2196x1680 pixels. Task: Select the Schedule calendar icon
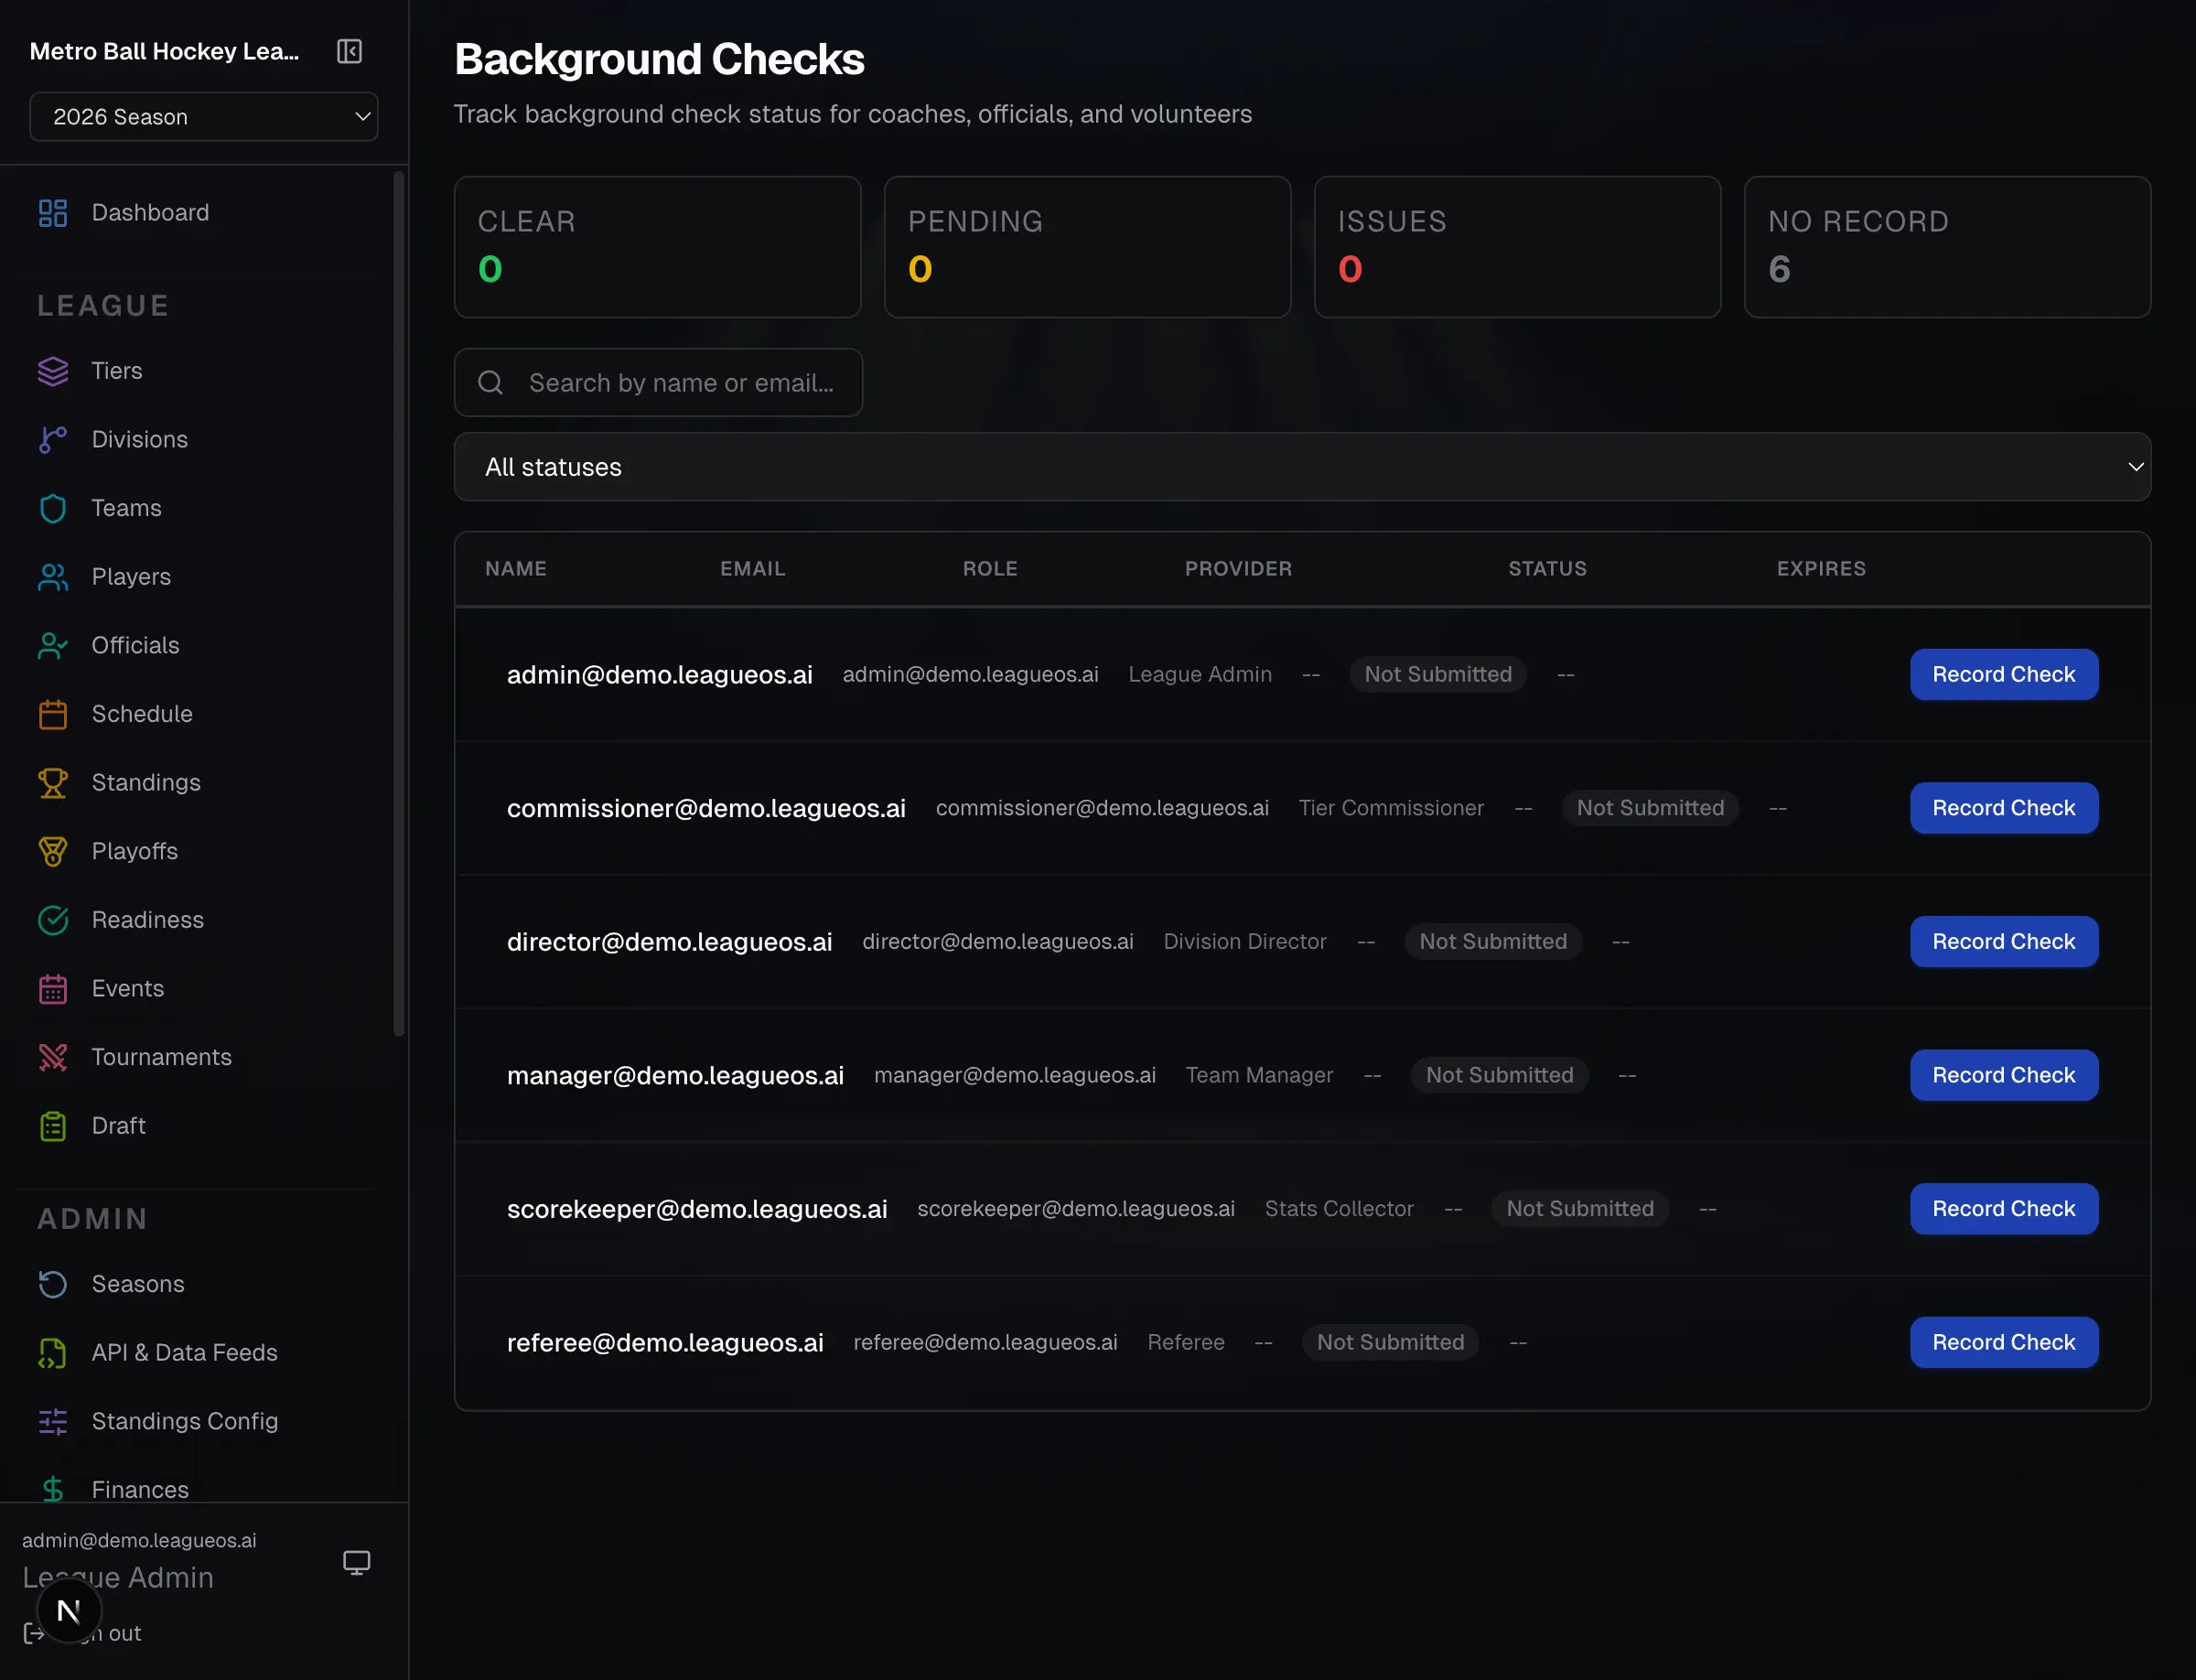click(53, 713)
